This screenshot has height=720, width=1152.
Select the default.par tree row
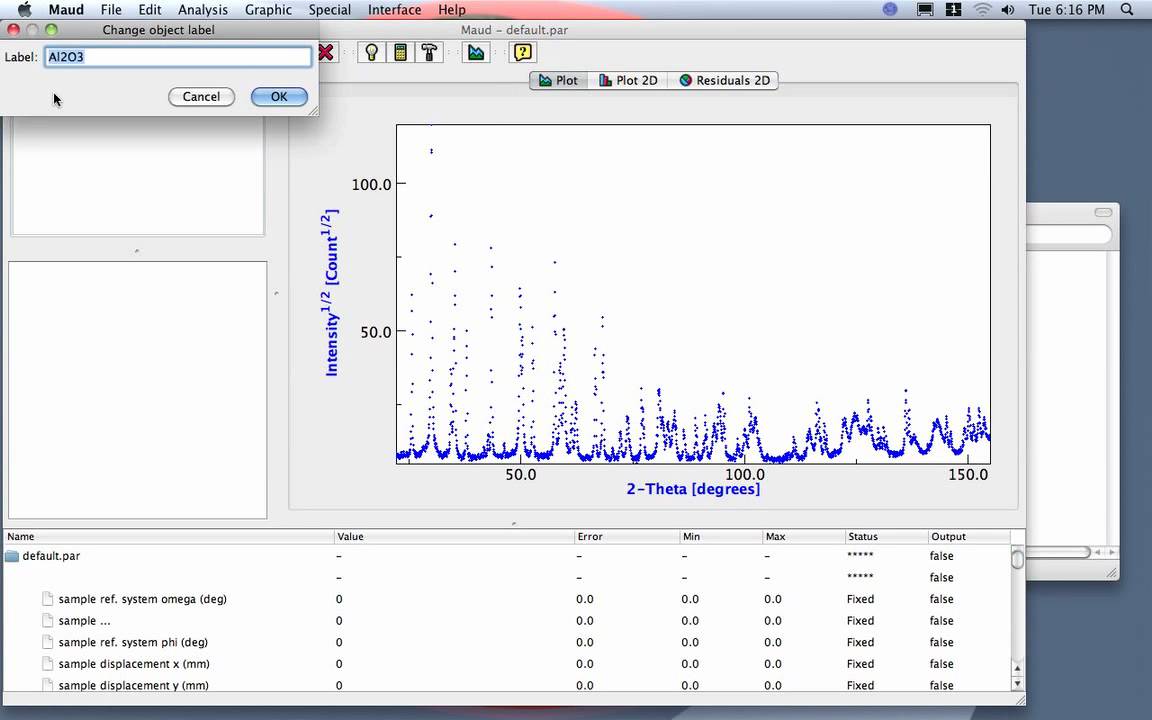tap(507, 556)
